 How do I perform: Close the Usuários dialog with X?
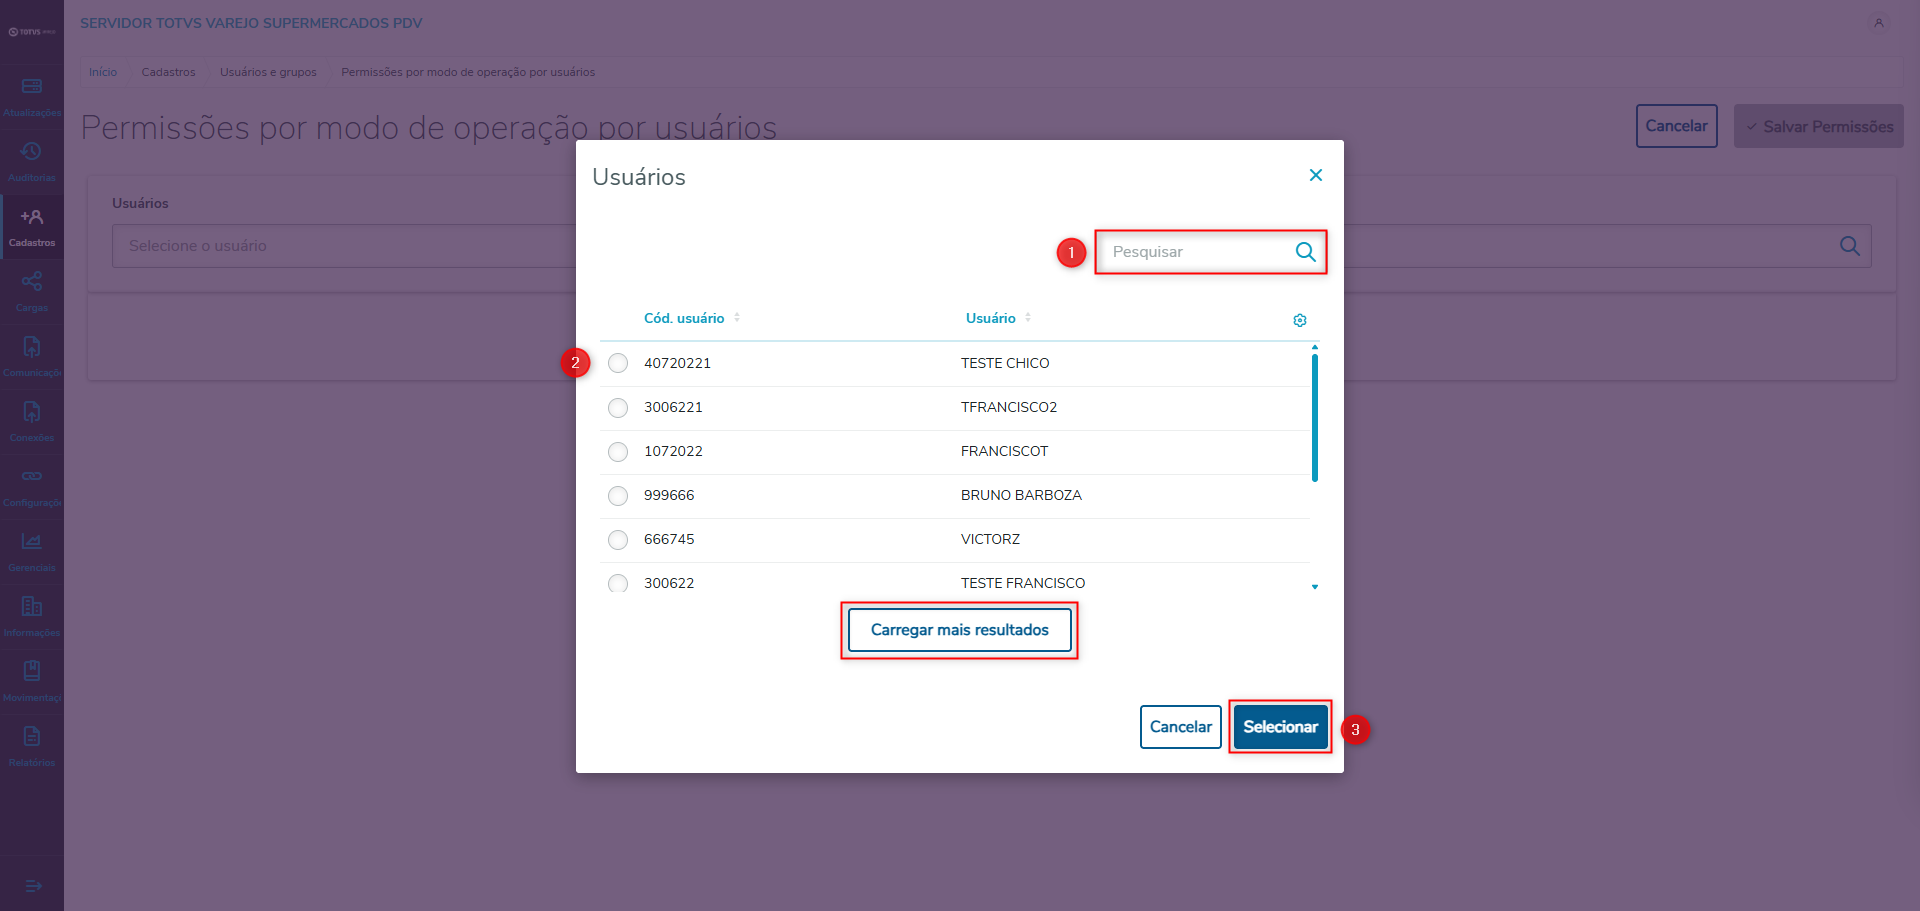coord(1316,175)
